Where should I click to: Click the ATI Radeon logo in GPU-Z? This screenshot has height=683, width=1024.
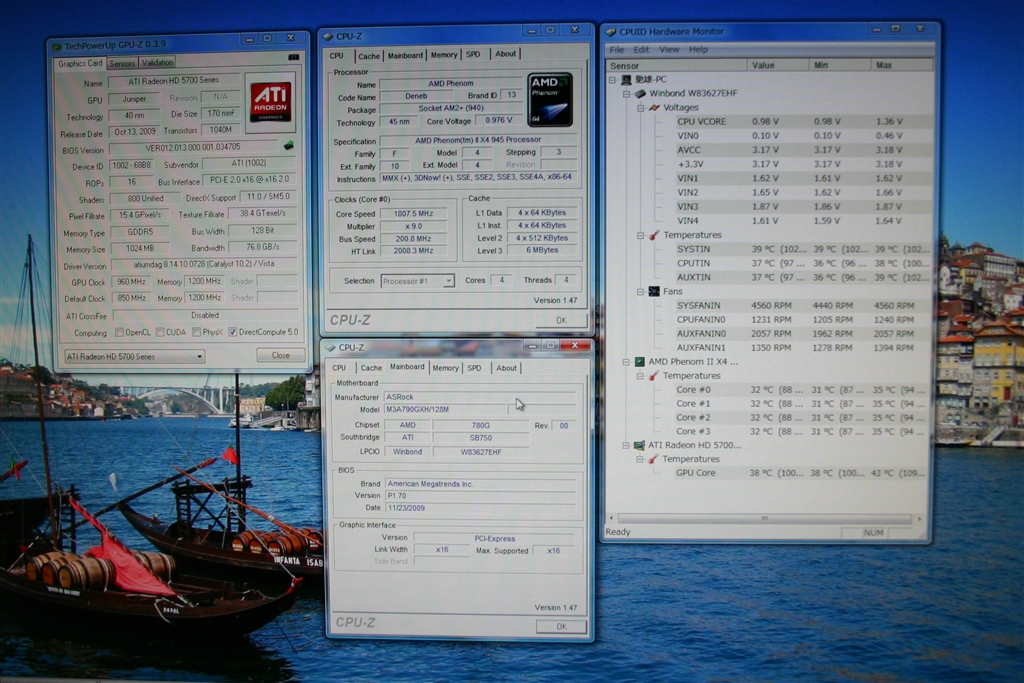coord(270,101)
